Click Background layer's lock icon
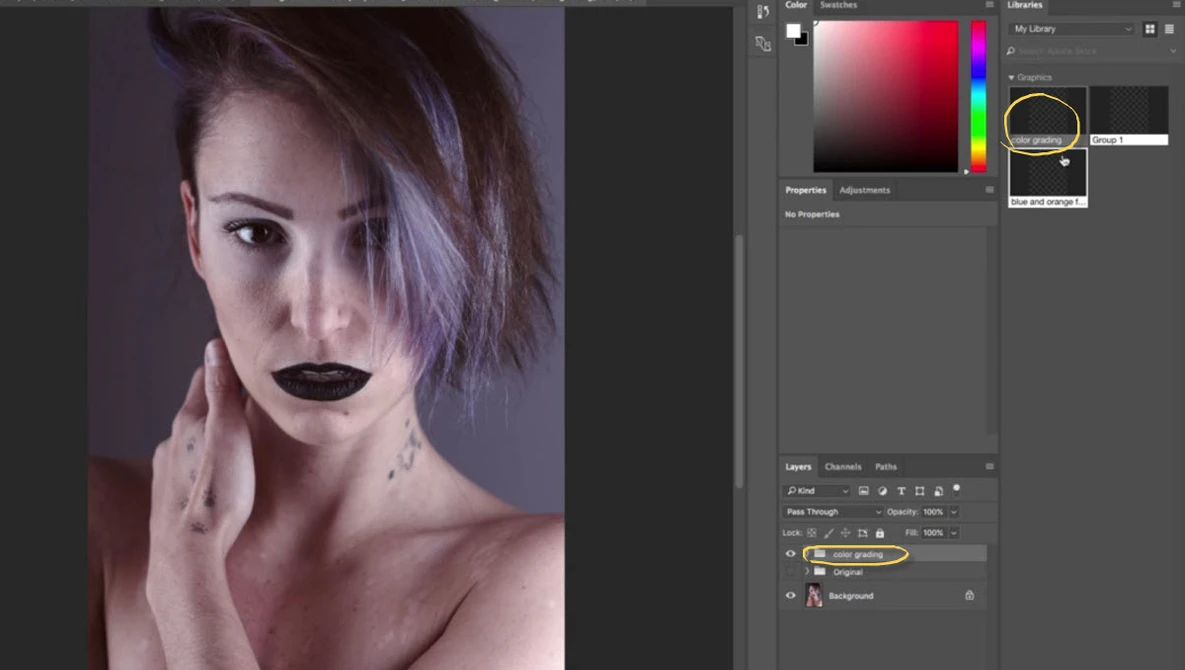 tap(970, 595)
